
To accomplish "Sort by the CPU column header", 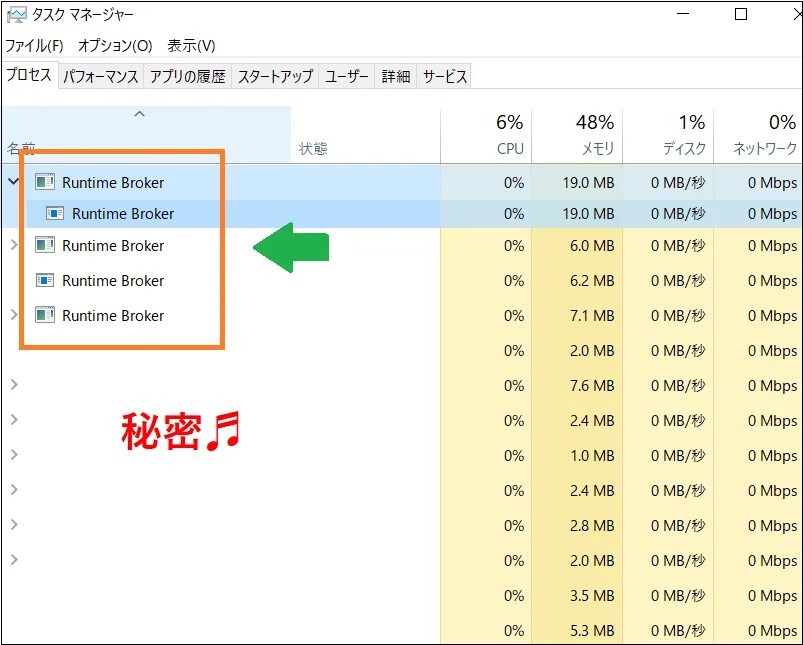I will (x=486, y=136).
